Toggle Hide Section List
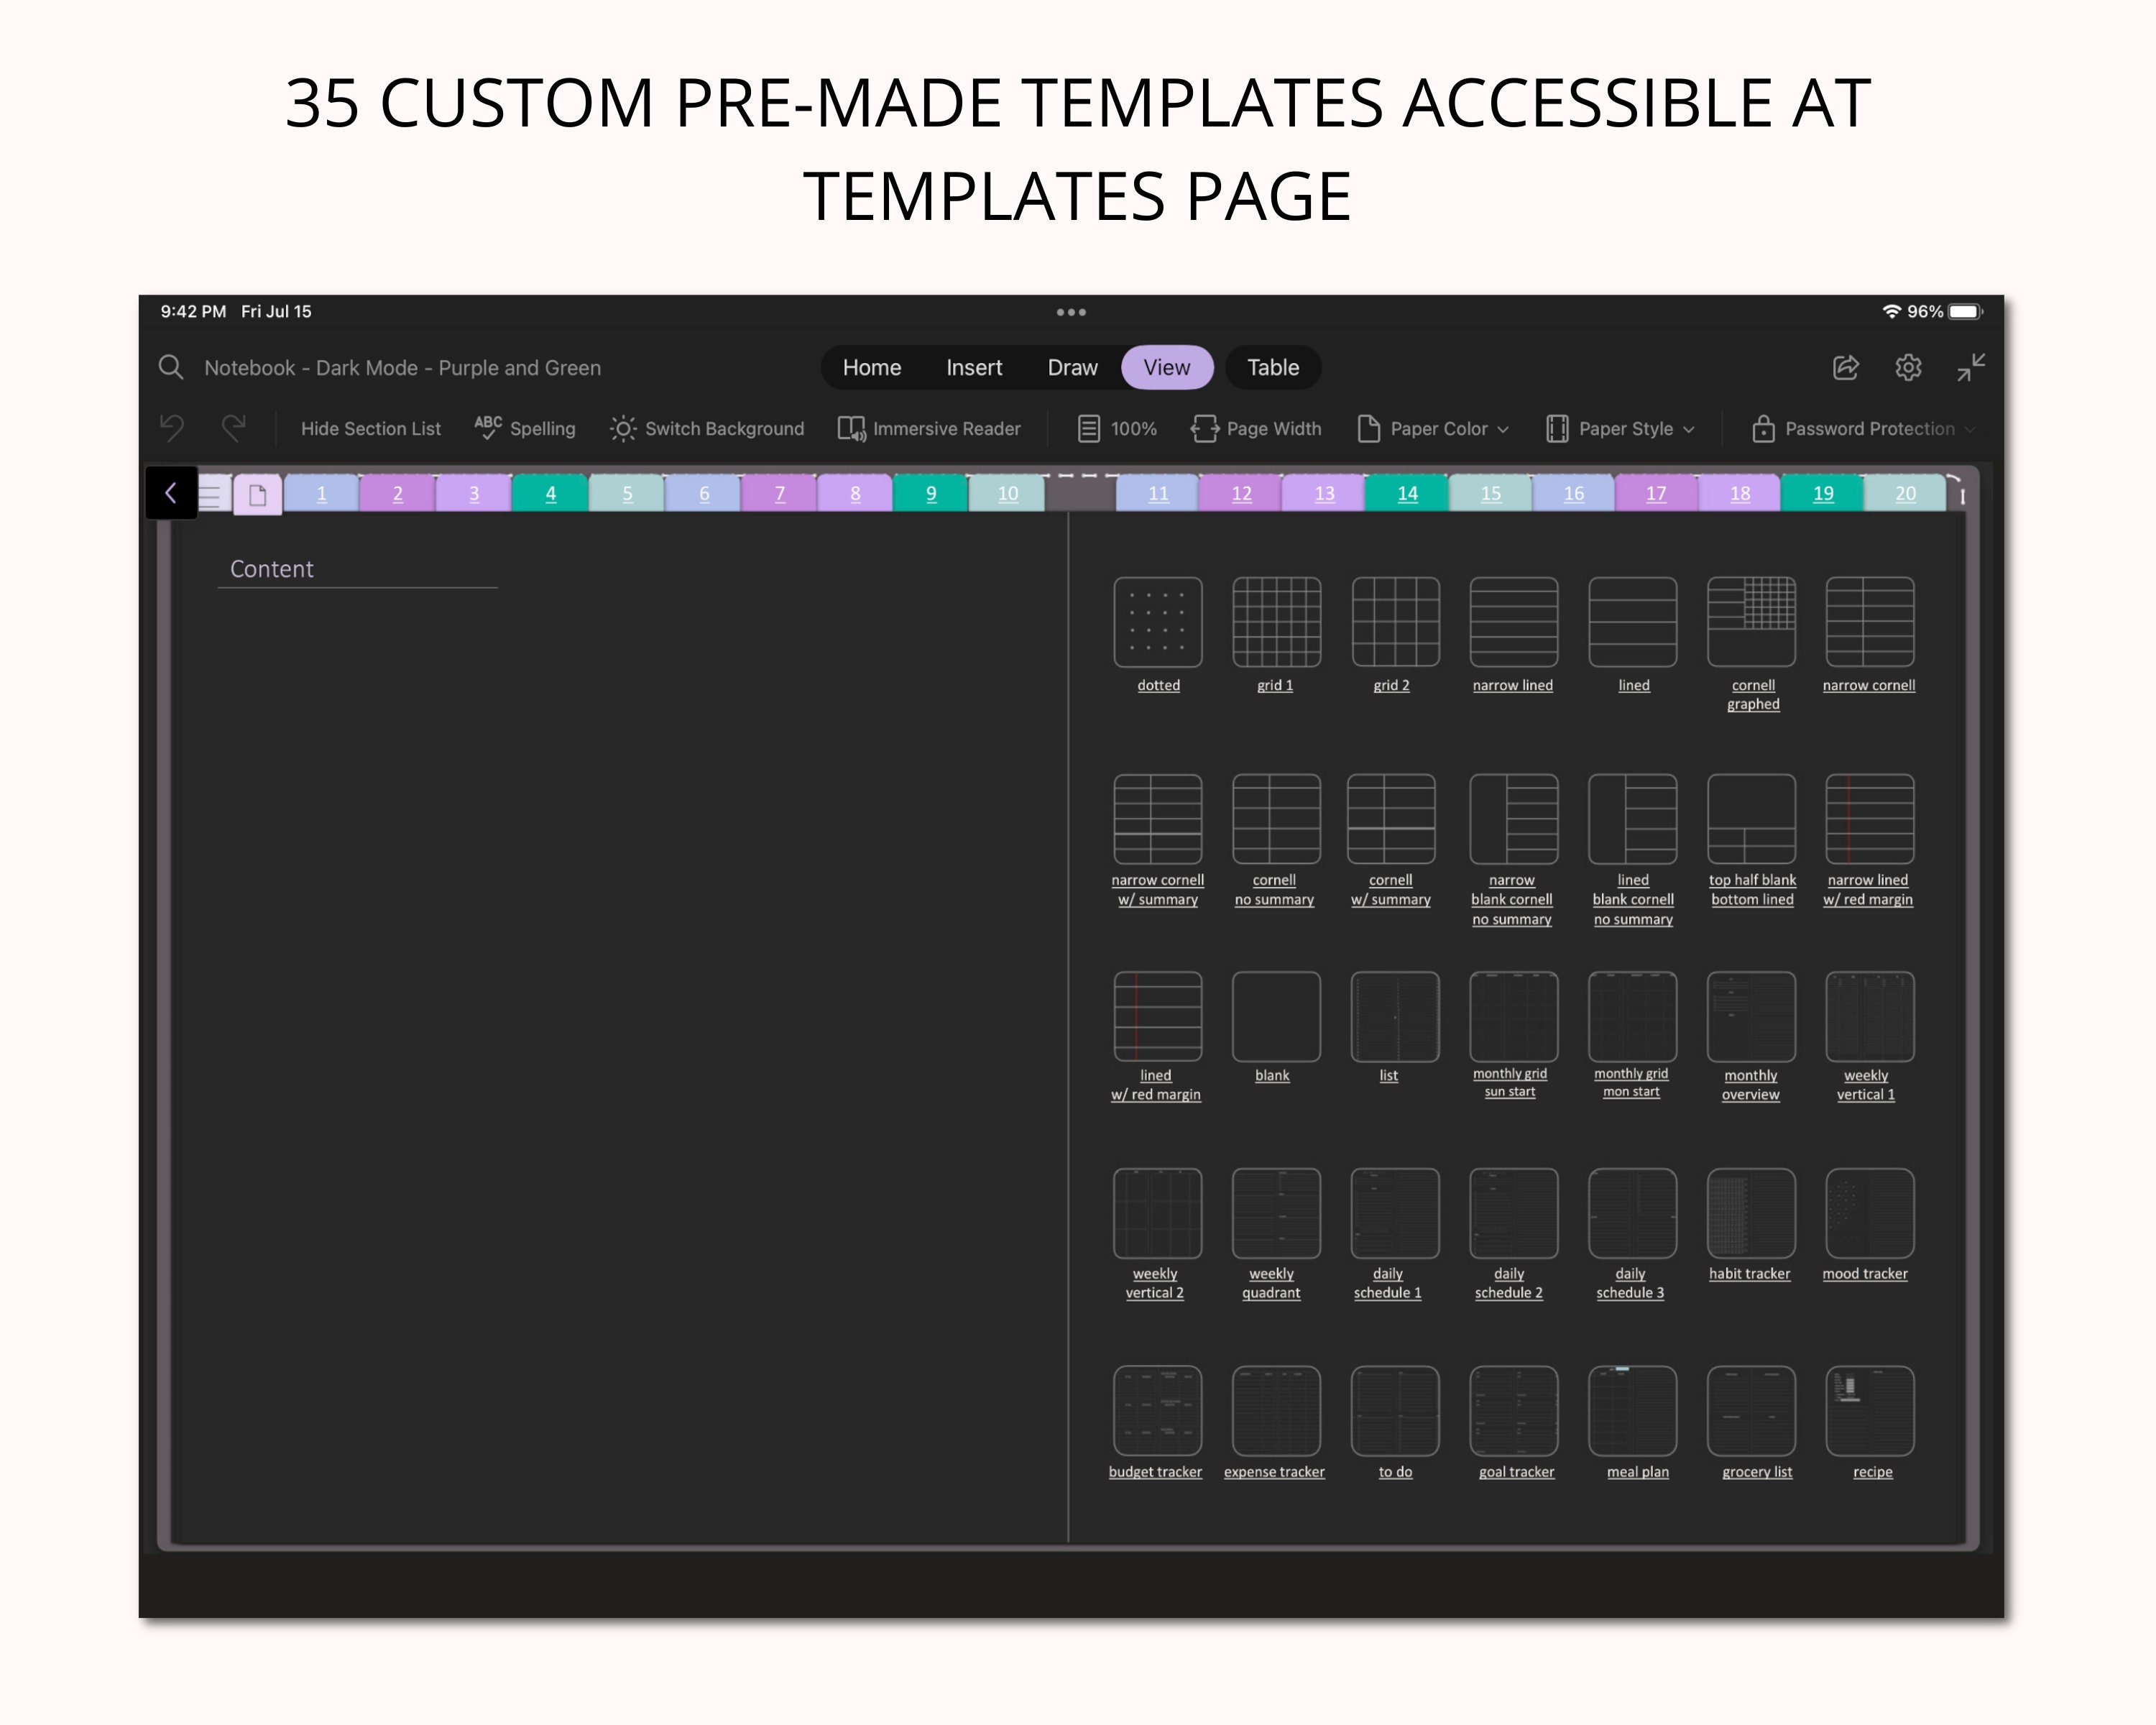The image size is (2156, 1725). 370,428
